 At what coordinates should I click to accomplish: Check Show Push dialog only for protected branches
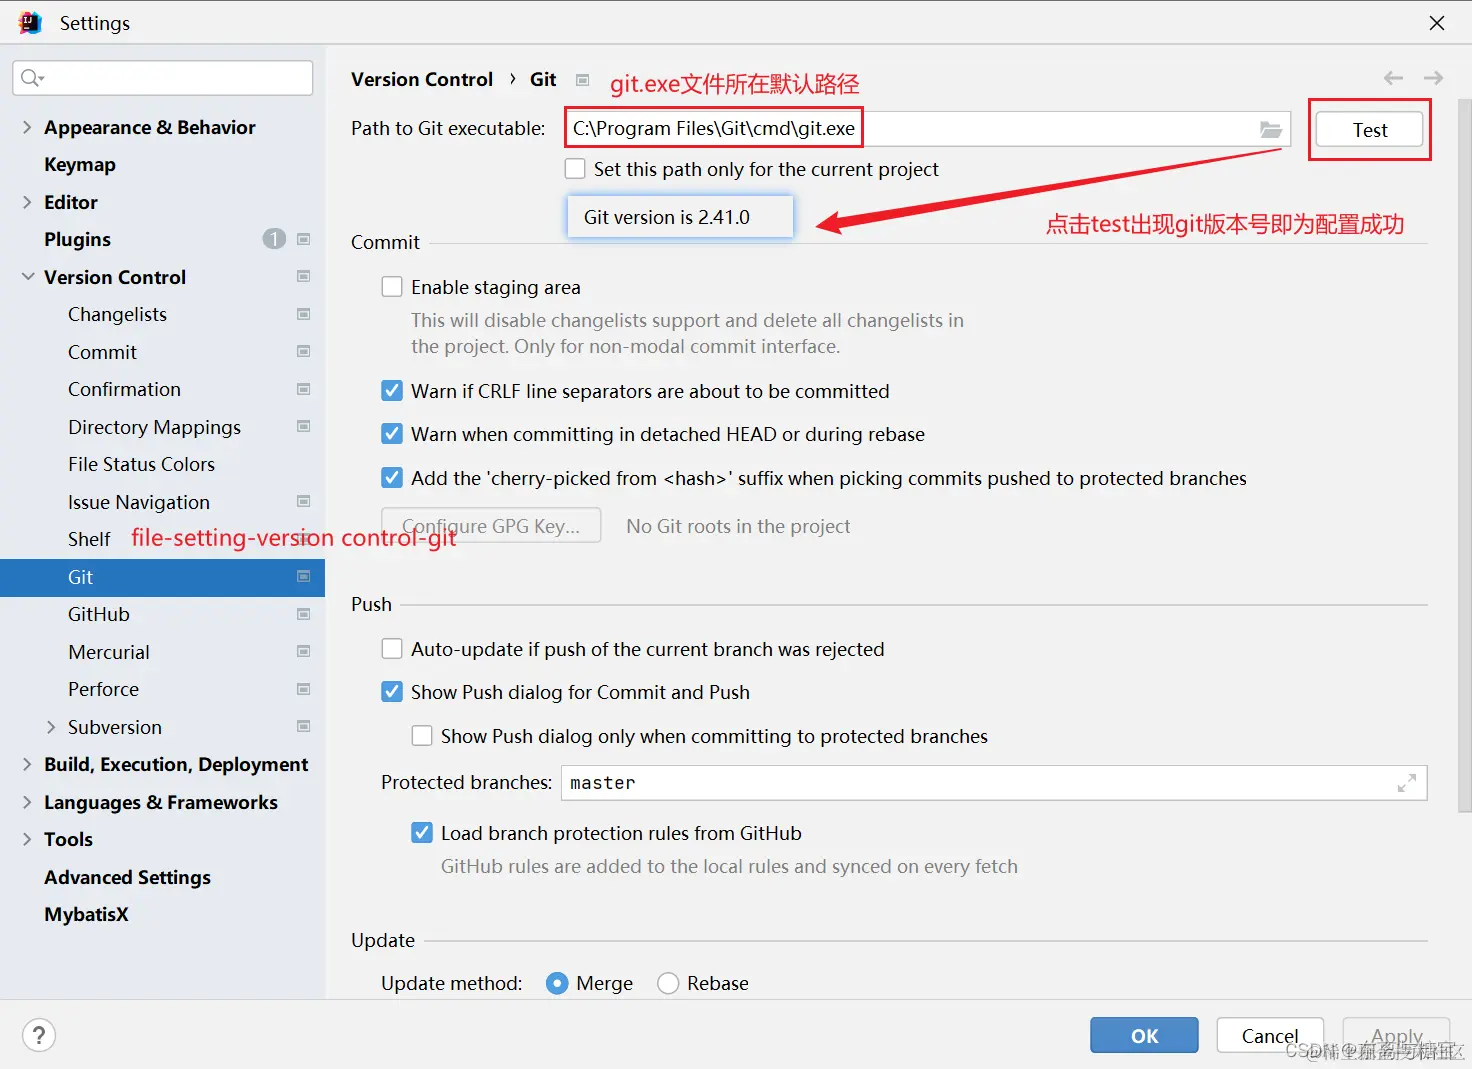coord(422,736)
